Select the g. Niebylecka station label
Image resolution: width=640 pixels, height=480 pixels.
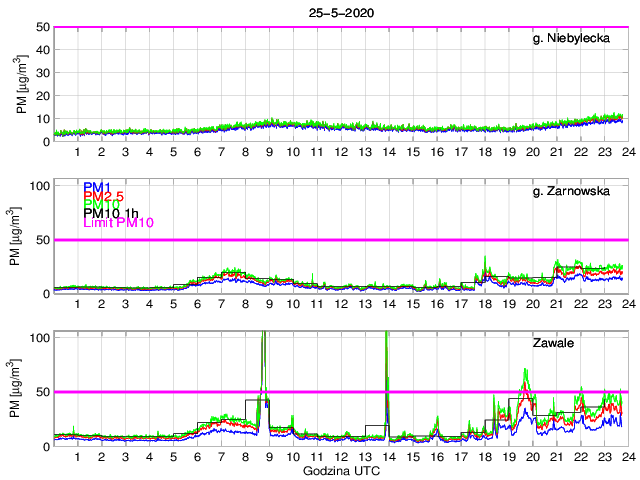(578, 38)
